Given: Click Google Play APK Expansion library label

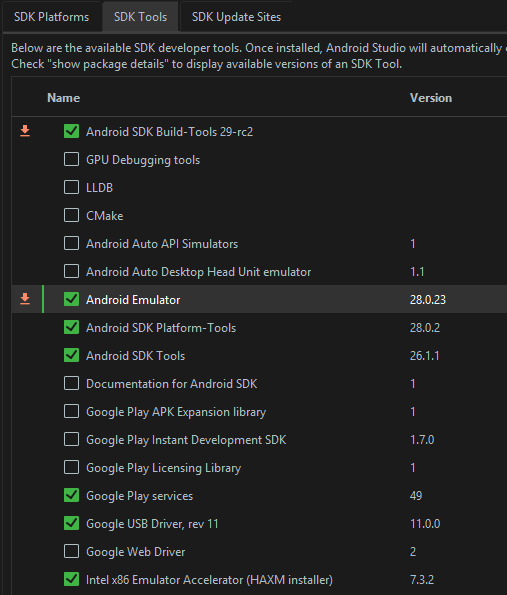Looking at the screenshot, I should pyautogui.click(x=176, y=412).
